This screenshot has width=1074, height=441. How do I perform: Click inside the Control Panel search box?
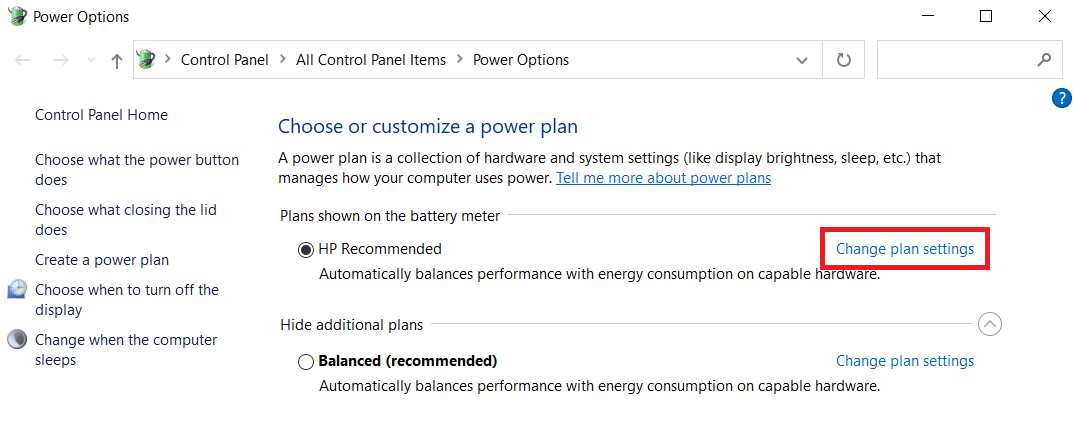[x=955, y=60]
